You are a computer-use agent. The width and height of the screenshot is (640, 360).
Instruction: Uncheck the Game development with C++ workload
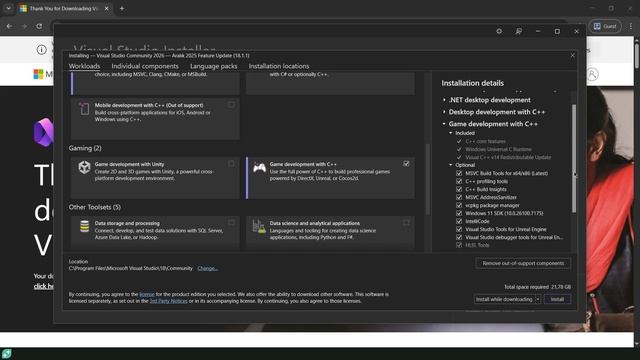click(x=406, y=164)
